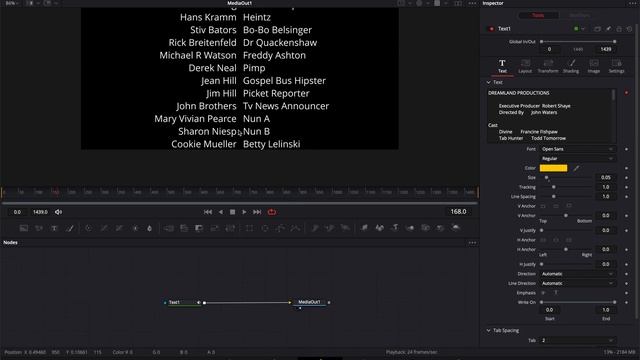The height and width of the screenshot is (360, 640).
Task: Collapse the Tab Spacing section
Action: pos(489,330)
